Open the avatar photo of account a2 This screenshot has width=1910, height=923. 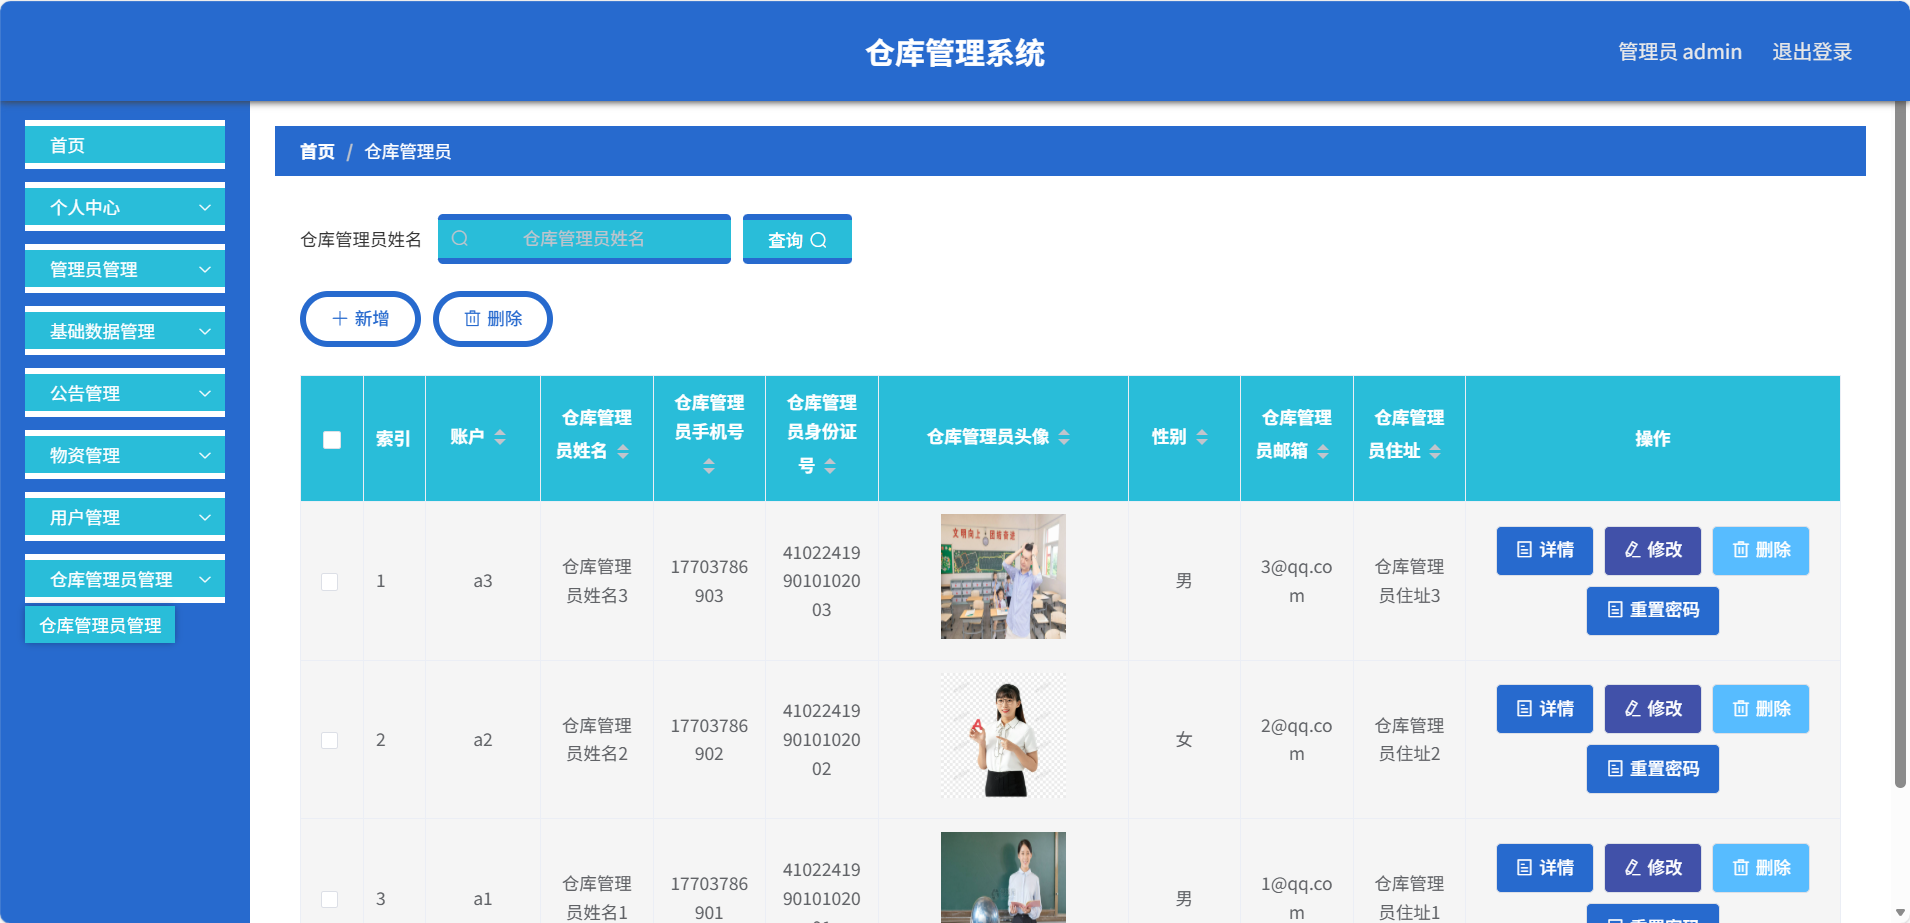(x=1003, y=735)
